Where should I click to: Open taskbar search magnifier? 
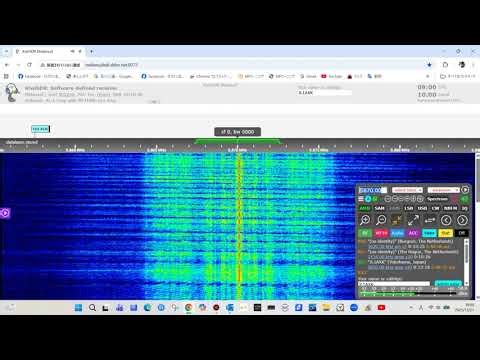92,308
